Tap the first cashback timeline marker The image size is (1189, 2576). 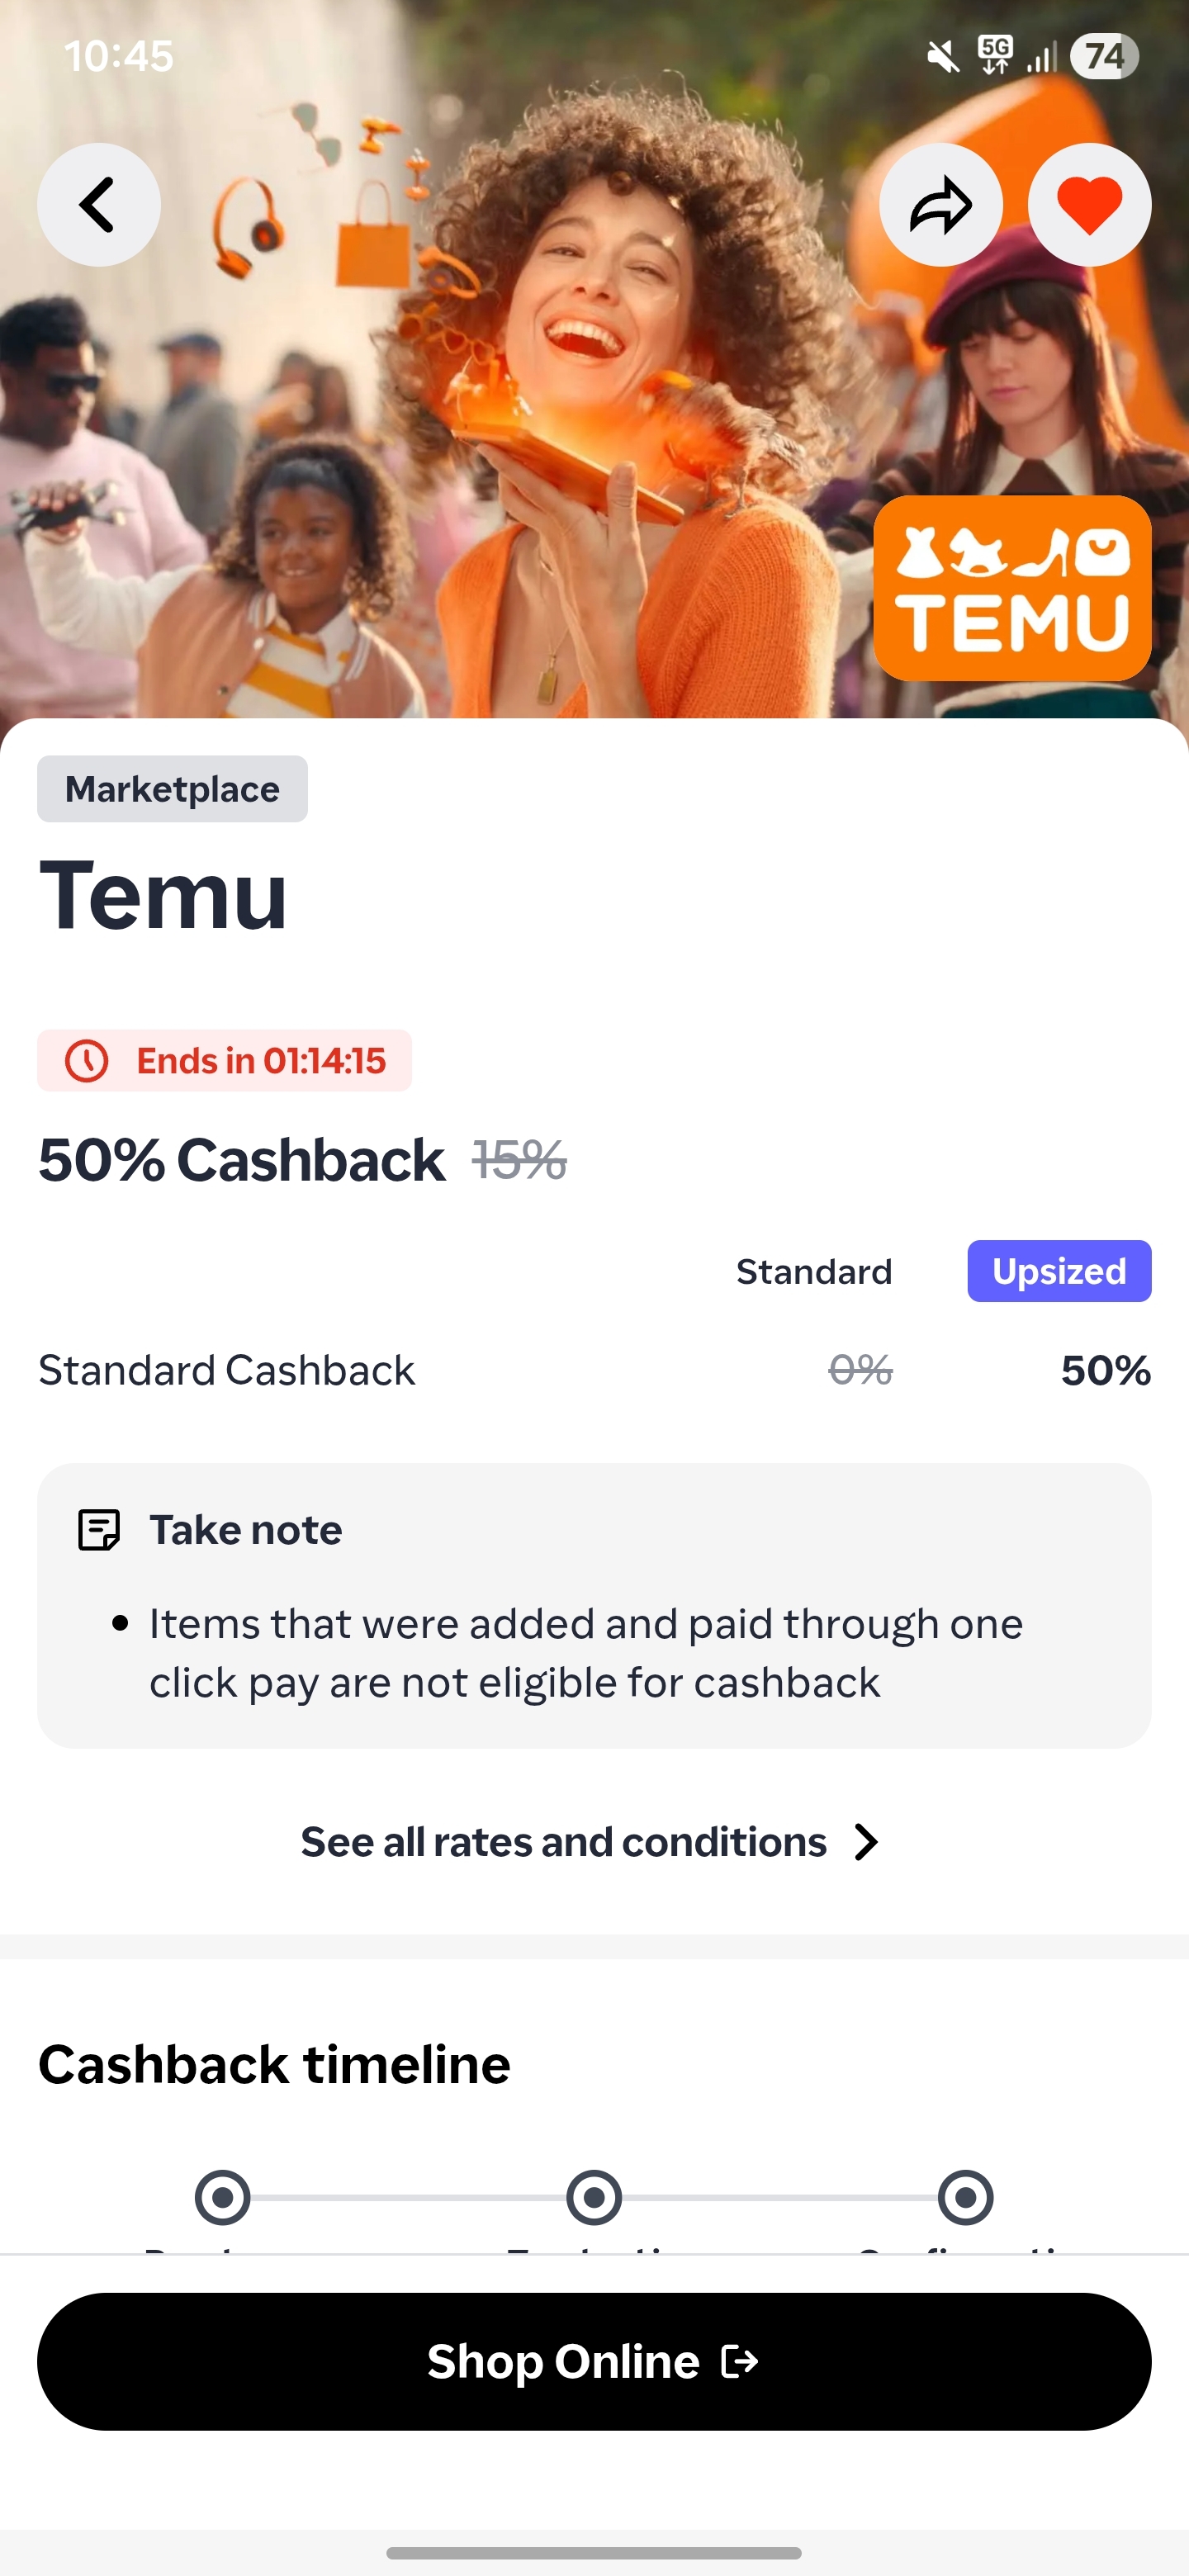point(222,2198)
